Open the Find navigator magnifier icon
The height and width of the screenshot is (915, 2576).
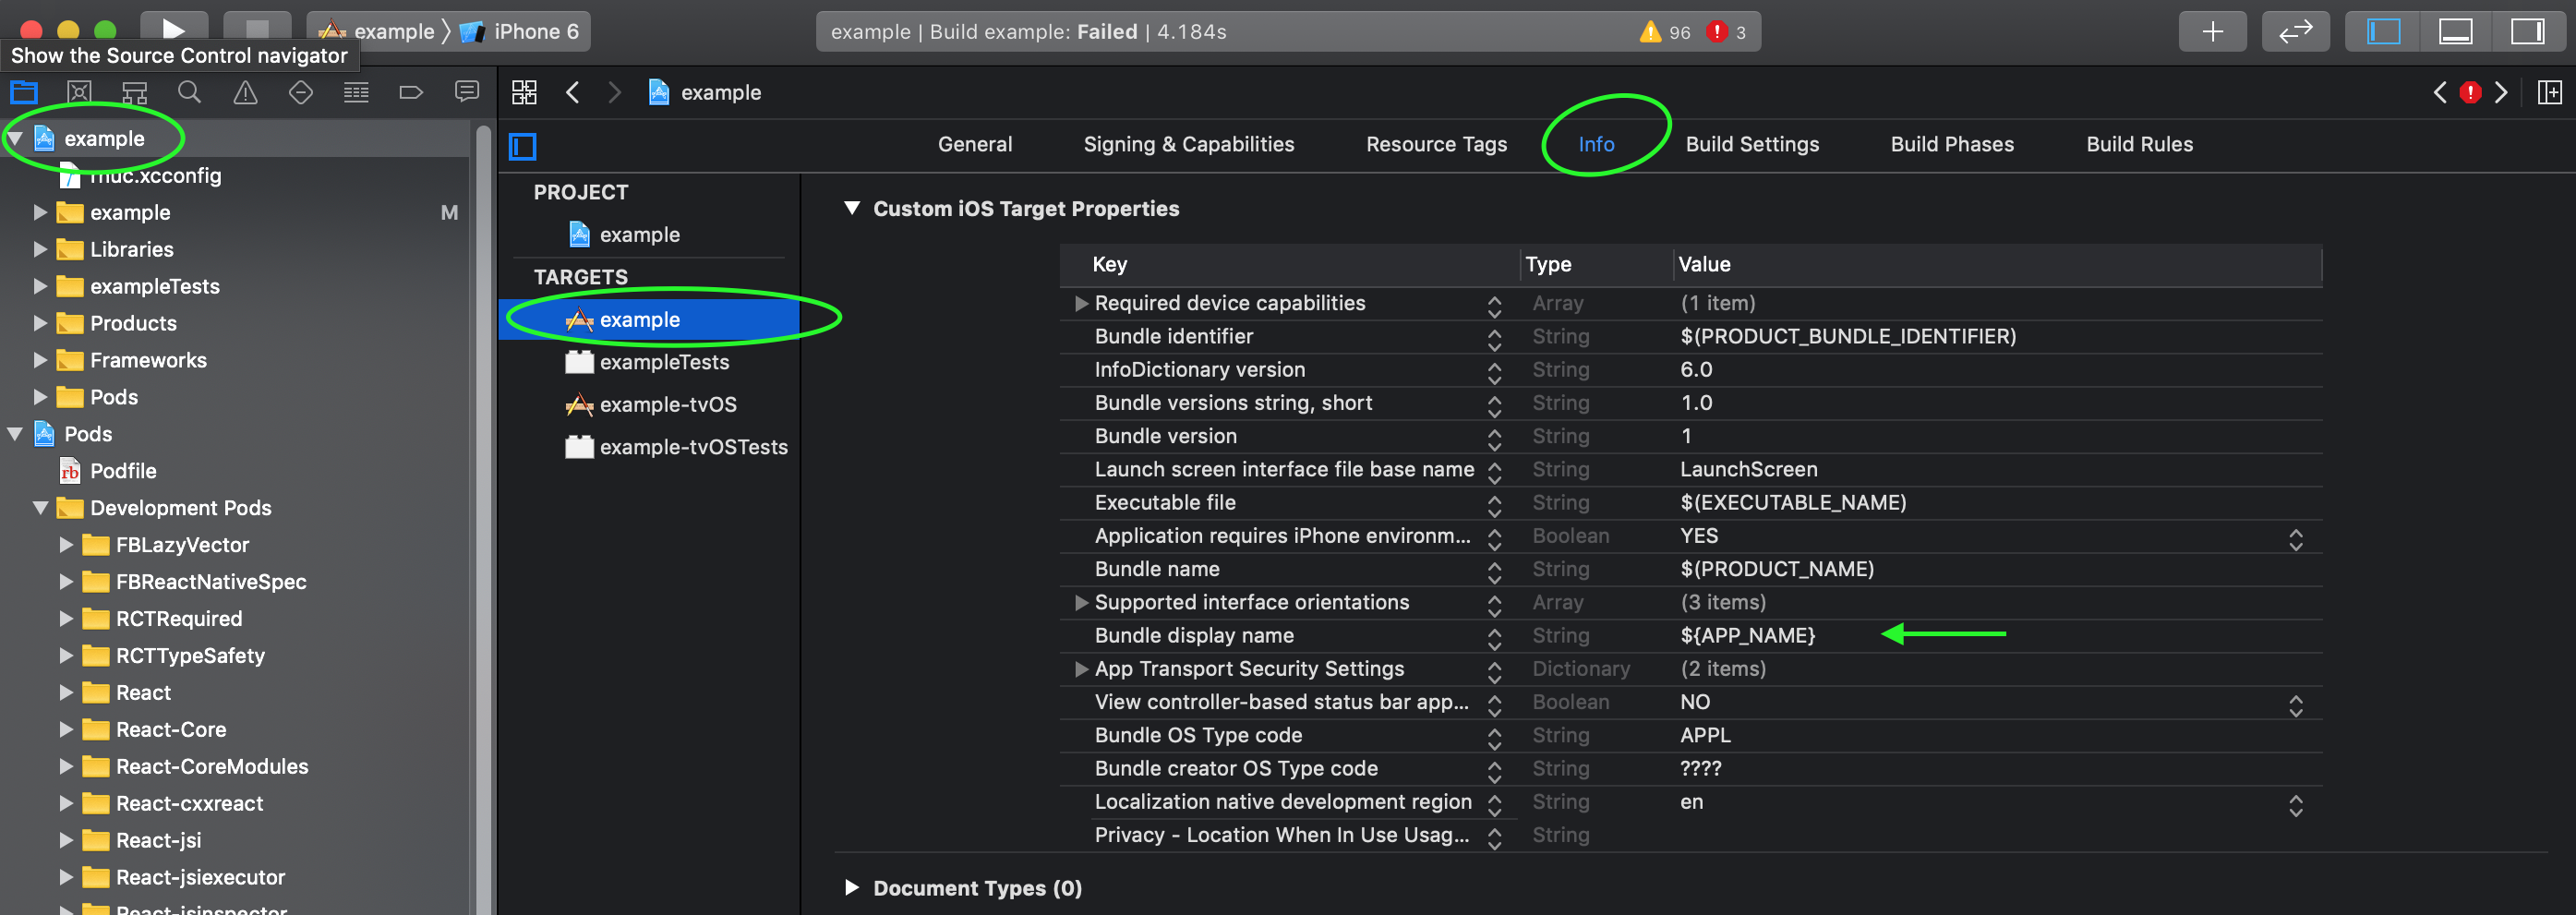tap(189, 93)
